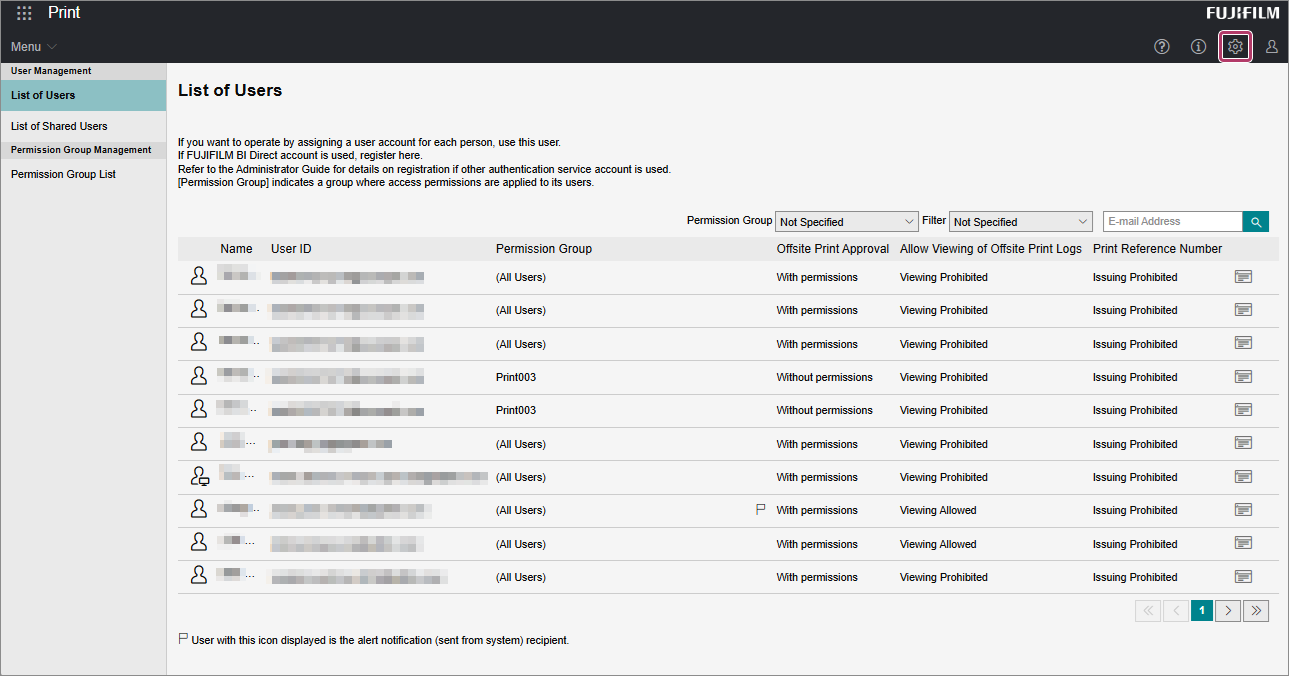The height and width of the screenshot is (676, 1289).
Task: Open the Filter dropdown
Action: [1020, 222]
